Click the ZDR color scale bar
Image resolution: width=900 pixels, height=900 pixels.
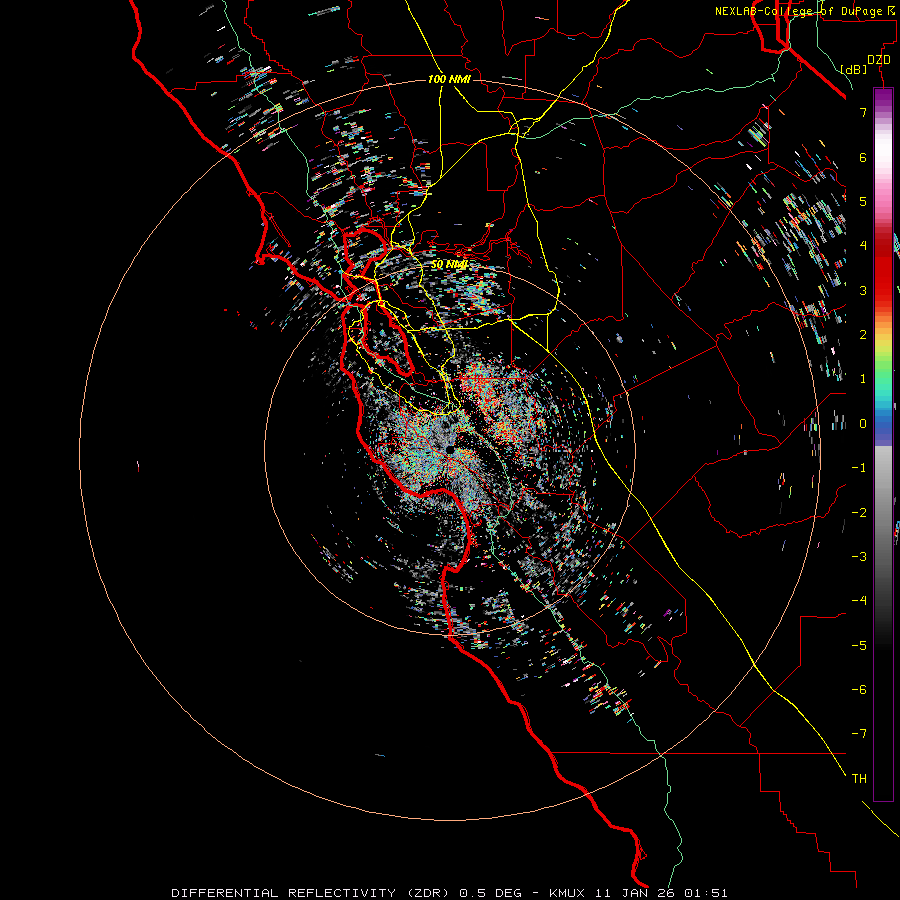click(x=883, y=445)
